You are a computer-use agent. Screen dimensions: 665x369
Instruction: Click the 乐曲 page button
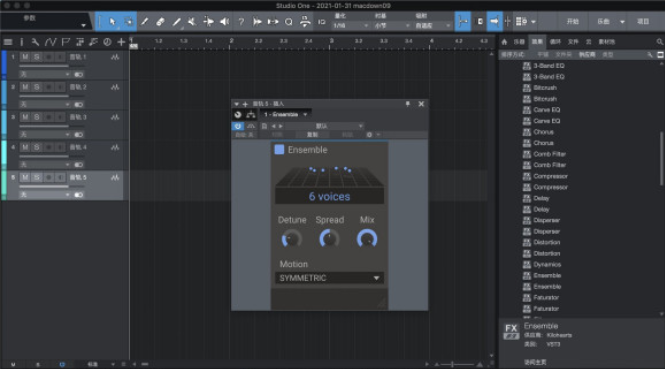(604, 22)
